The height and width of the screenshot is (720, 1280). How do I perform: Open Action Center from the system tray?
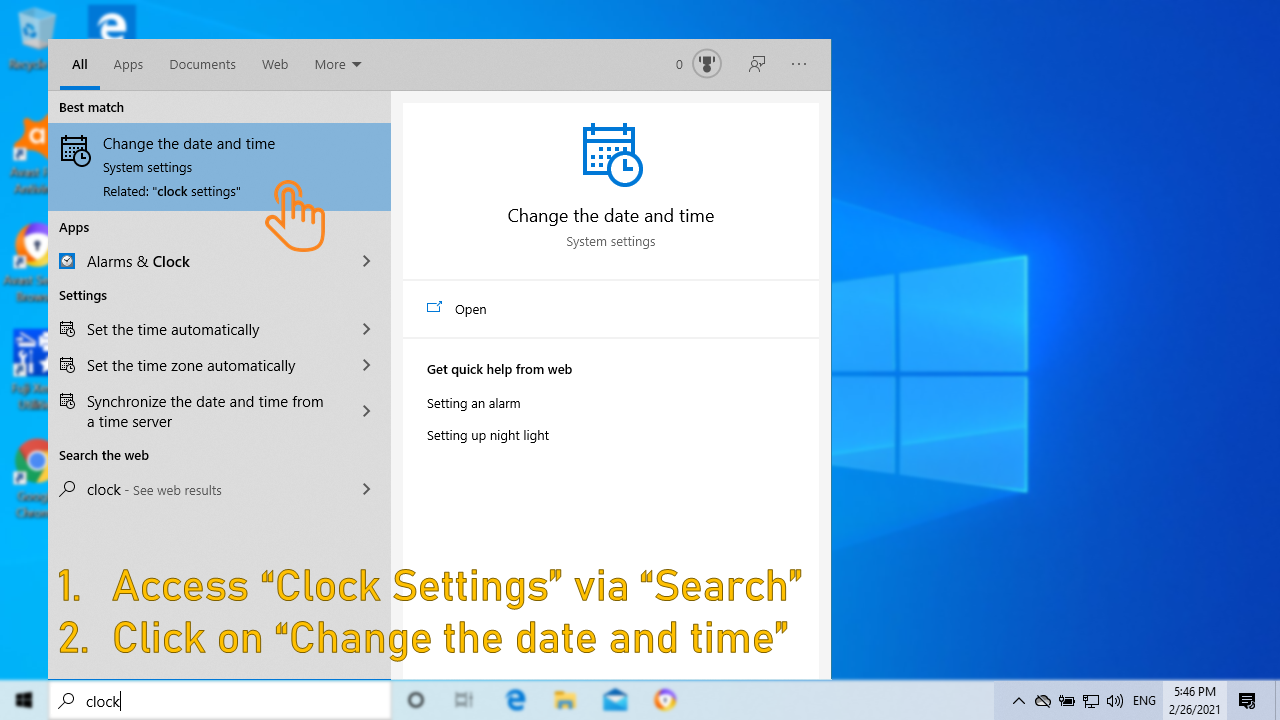[1247, 700]
